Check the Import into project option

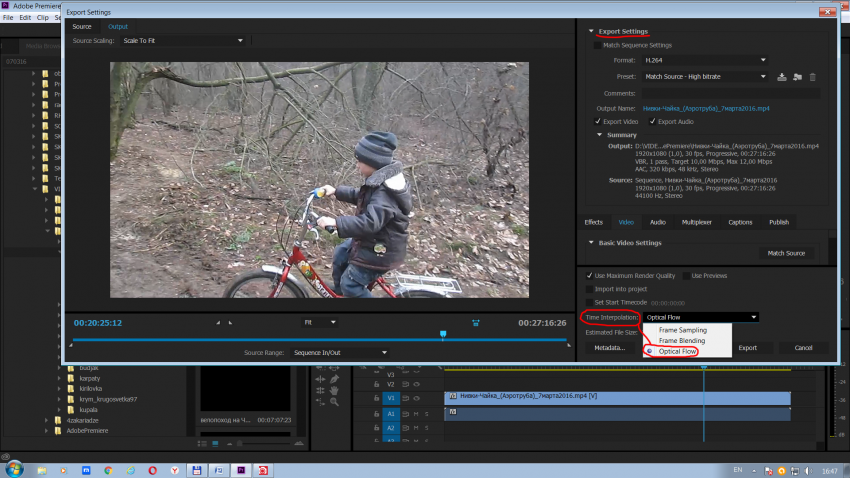[x=589, y=289]
